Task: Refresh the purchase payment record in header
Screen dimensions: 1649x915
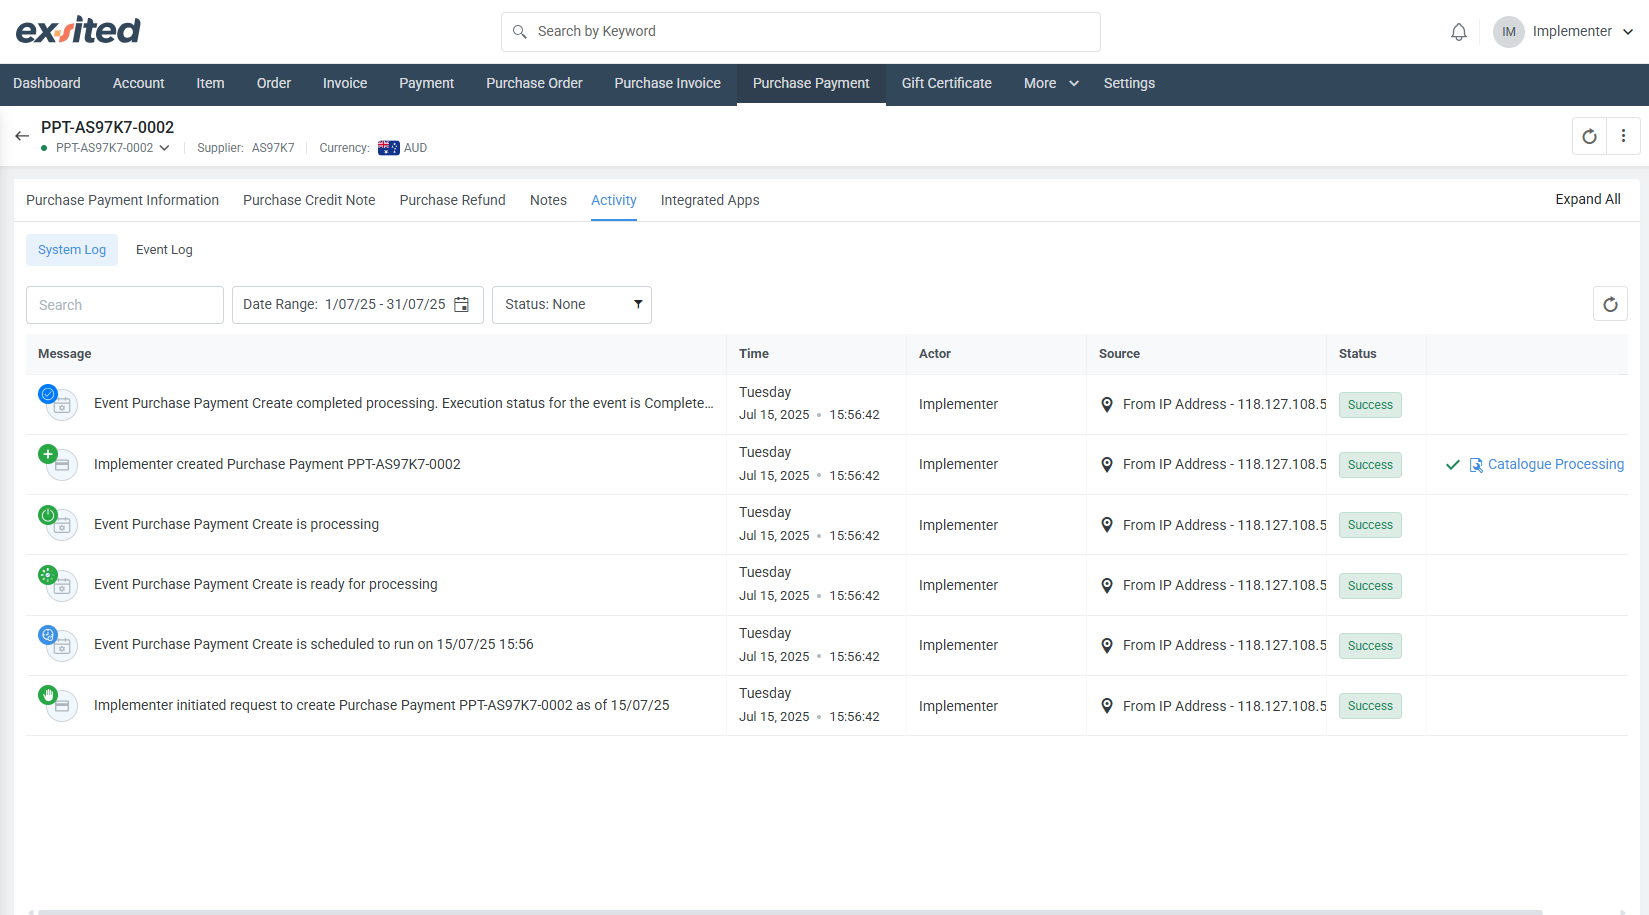Action: click(x=1589, y=136)
